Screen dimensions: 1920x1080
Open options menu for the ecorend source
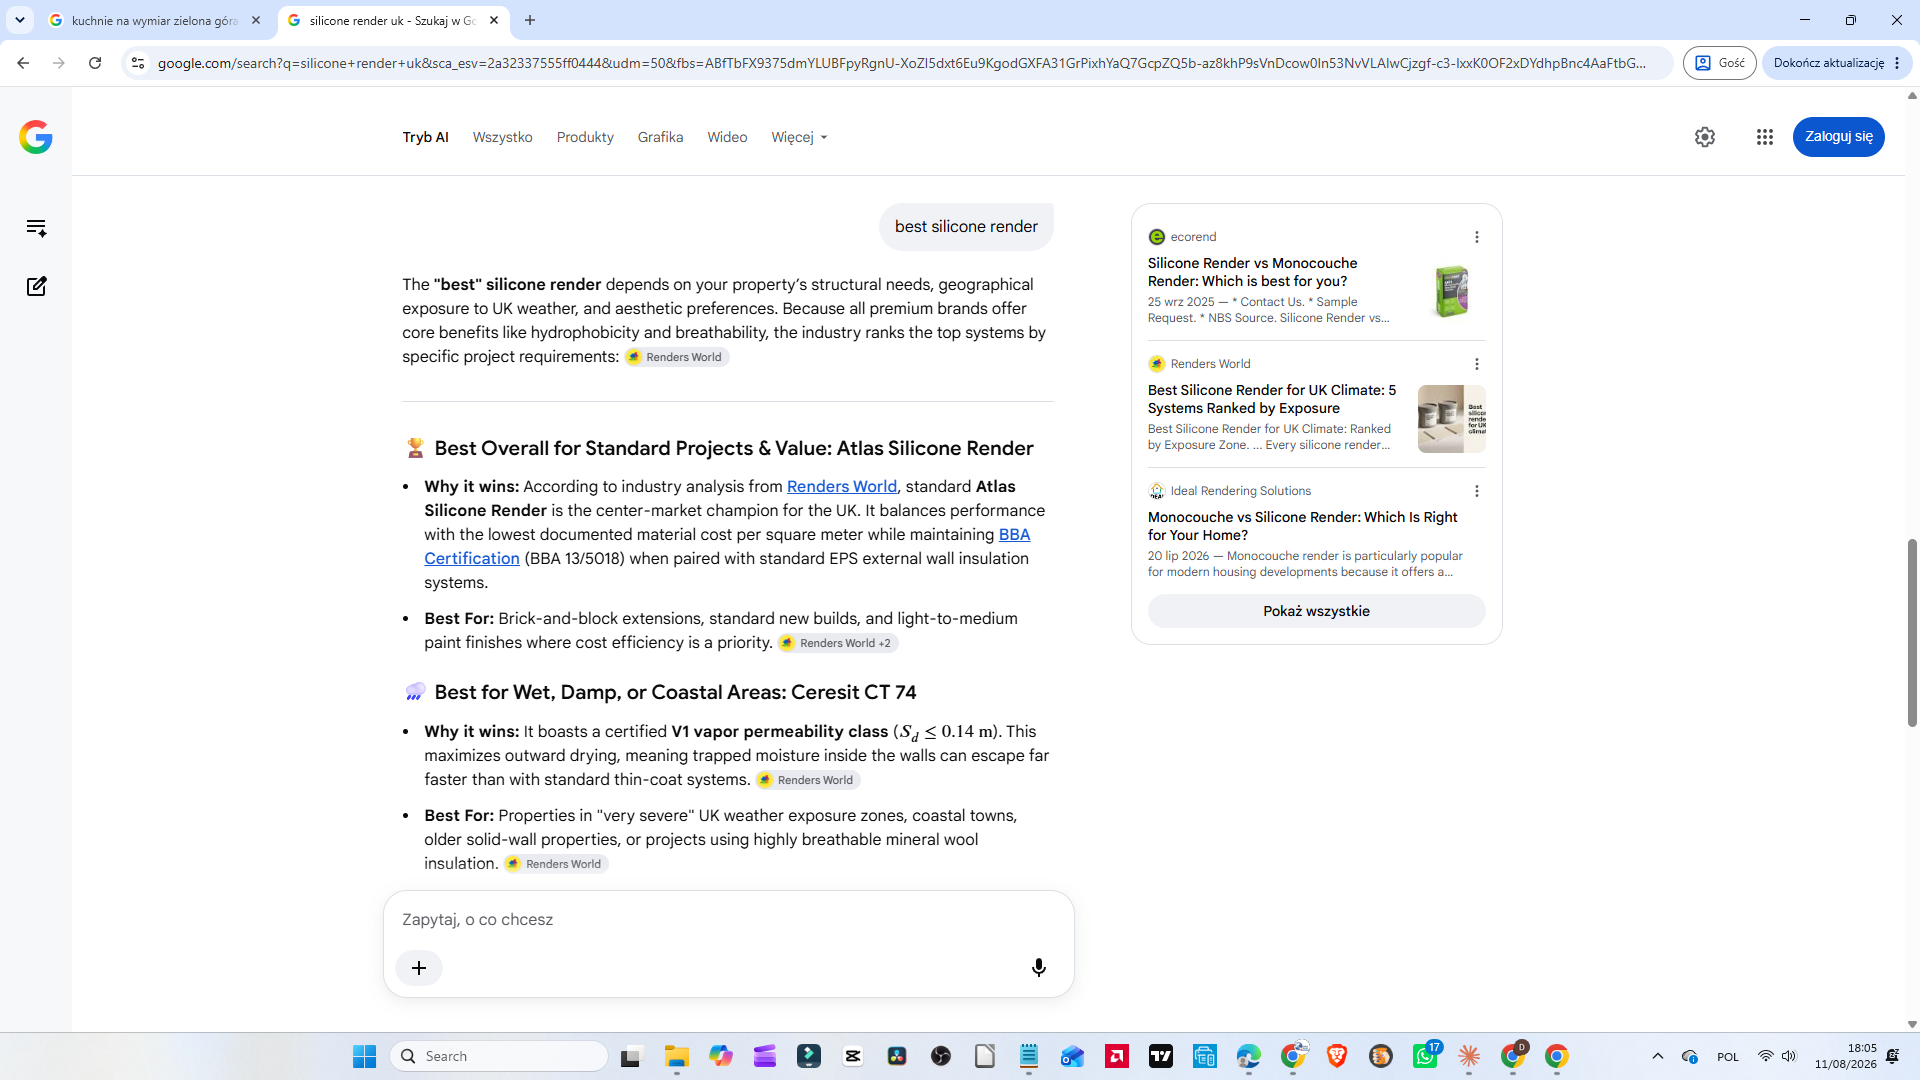point(1477,237)
